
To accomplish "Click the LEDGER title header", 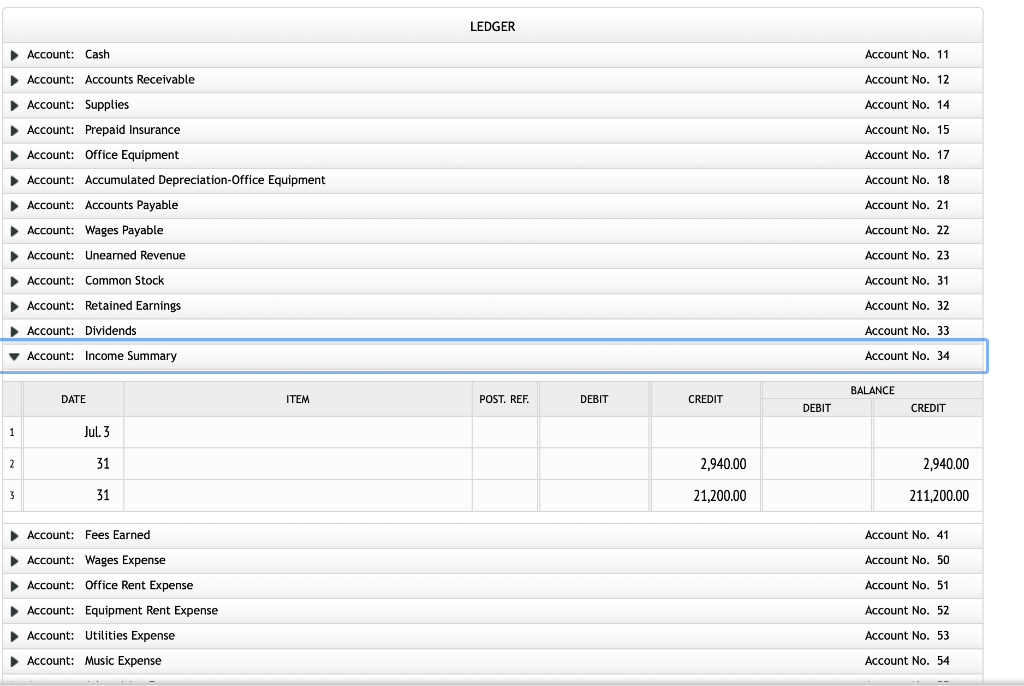I will coord(492,26).
